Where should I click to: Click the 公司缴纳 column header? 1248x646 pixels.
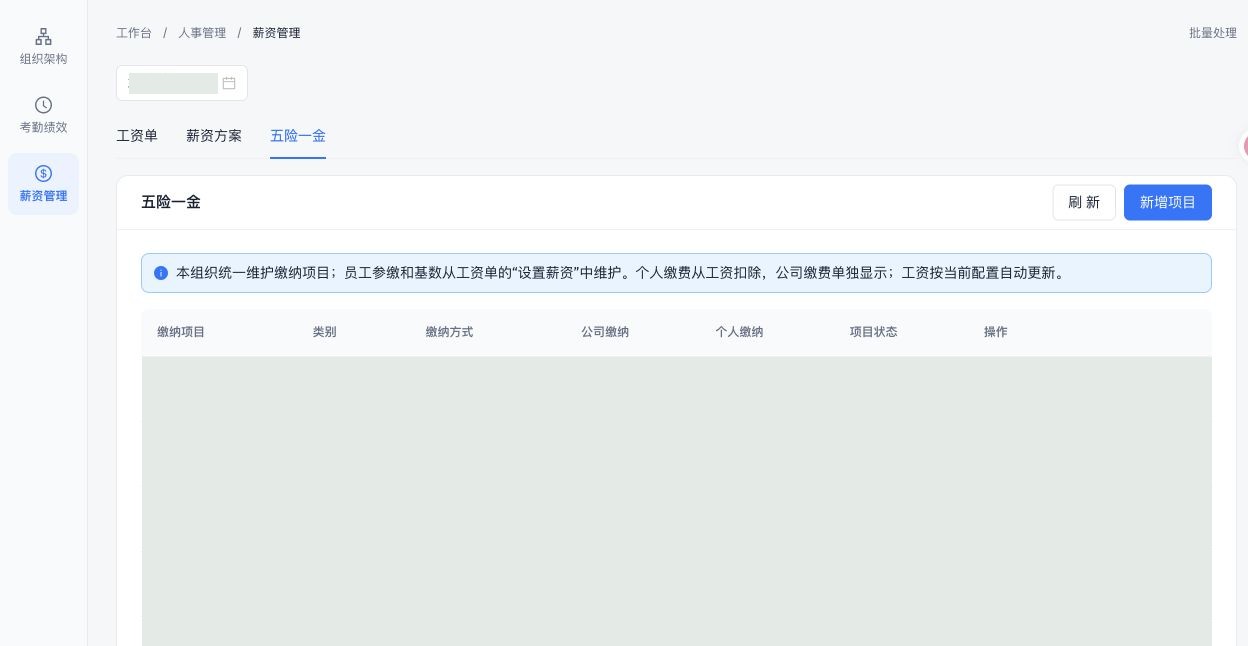(x=605, y=332)
